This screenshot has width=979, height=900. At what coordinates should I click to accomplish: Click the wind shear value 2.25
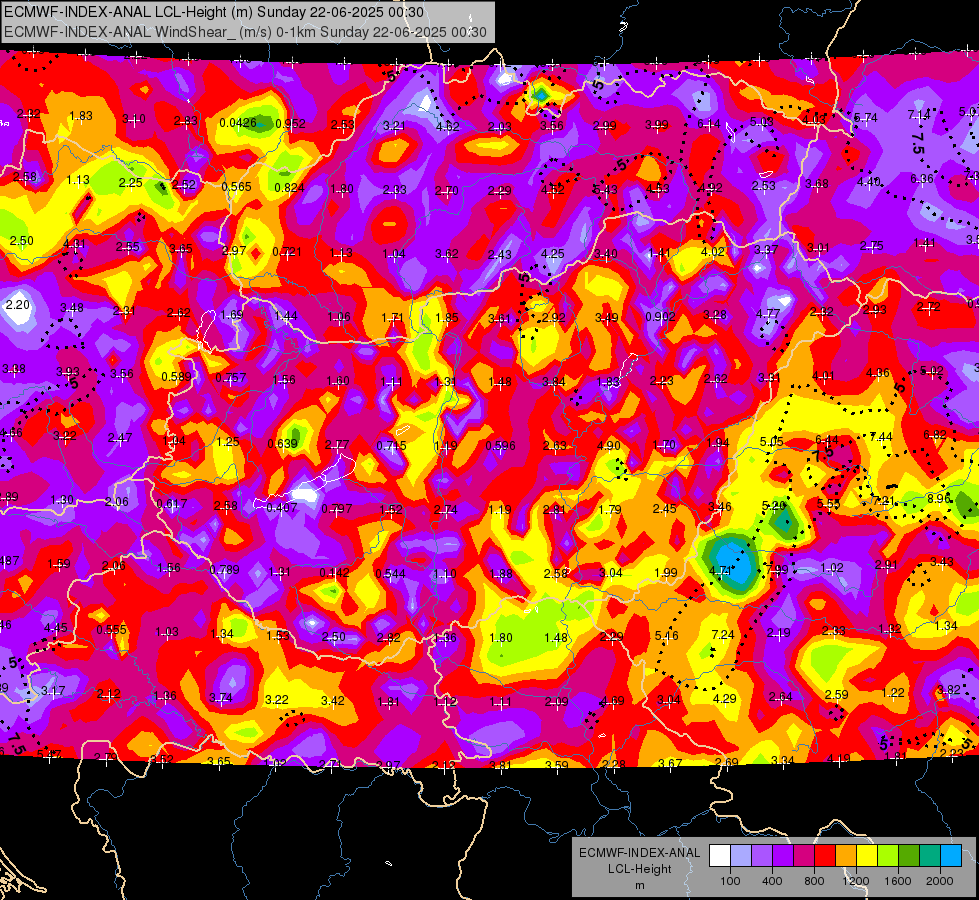point(130,182)
